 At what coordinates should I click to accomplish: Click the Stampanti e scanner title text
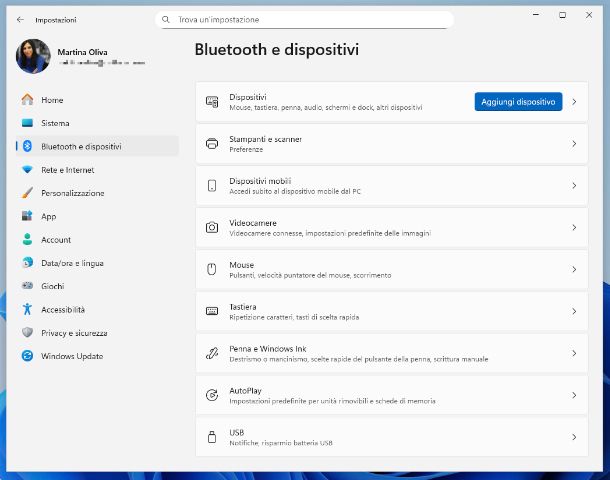(x=265, y=139)
